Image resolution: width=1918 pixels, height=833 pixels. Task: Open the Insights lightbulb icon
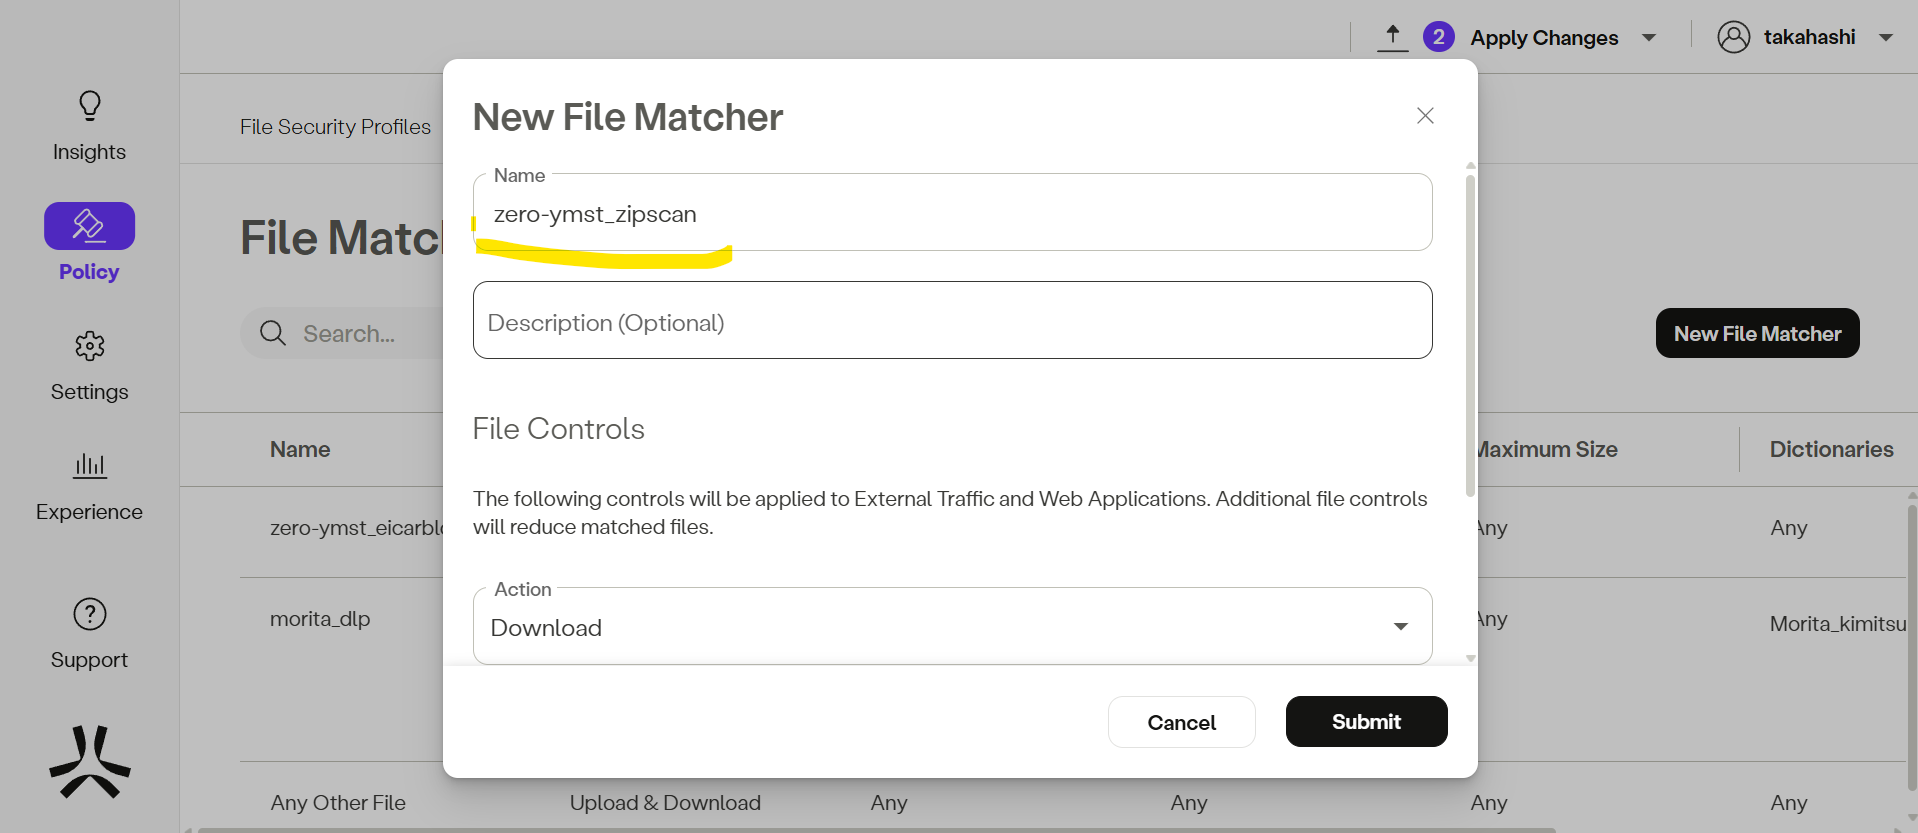(x=89, y=106)
